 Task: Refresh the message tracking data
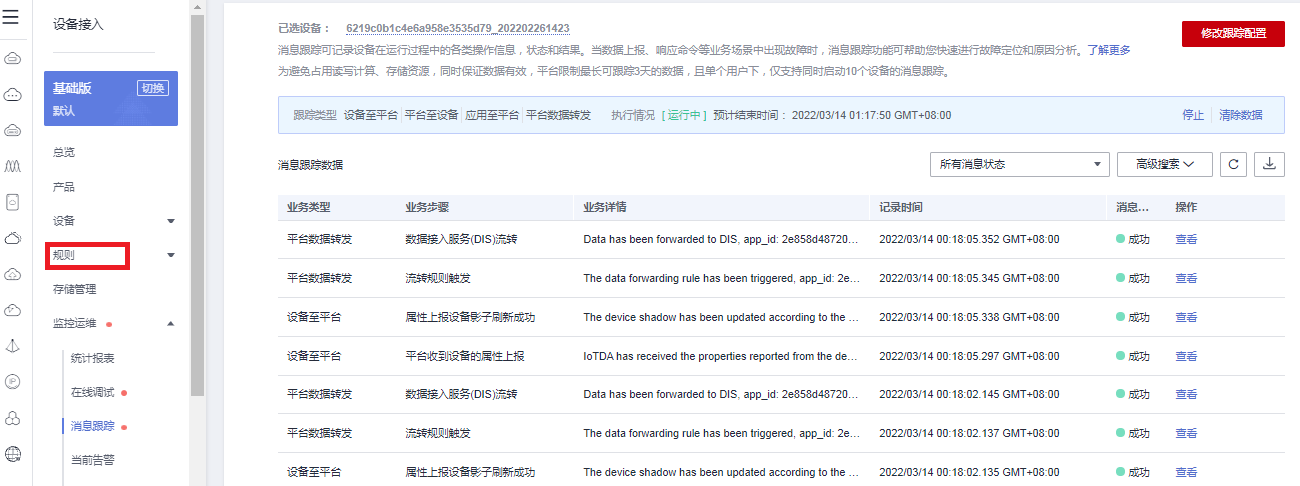click(x=1233, y=164)
